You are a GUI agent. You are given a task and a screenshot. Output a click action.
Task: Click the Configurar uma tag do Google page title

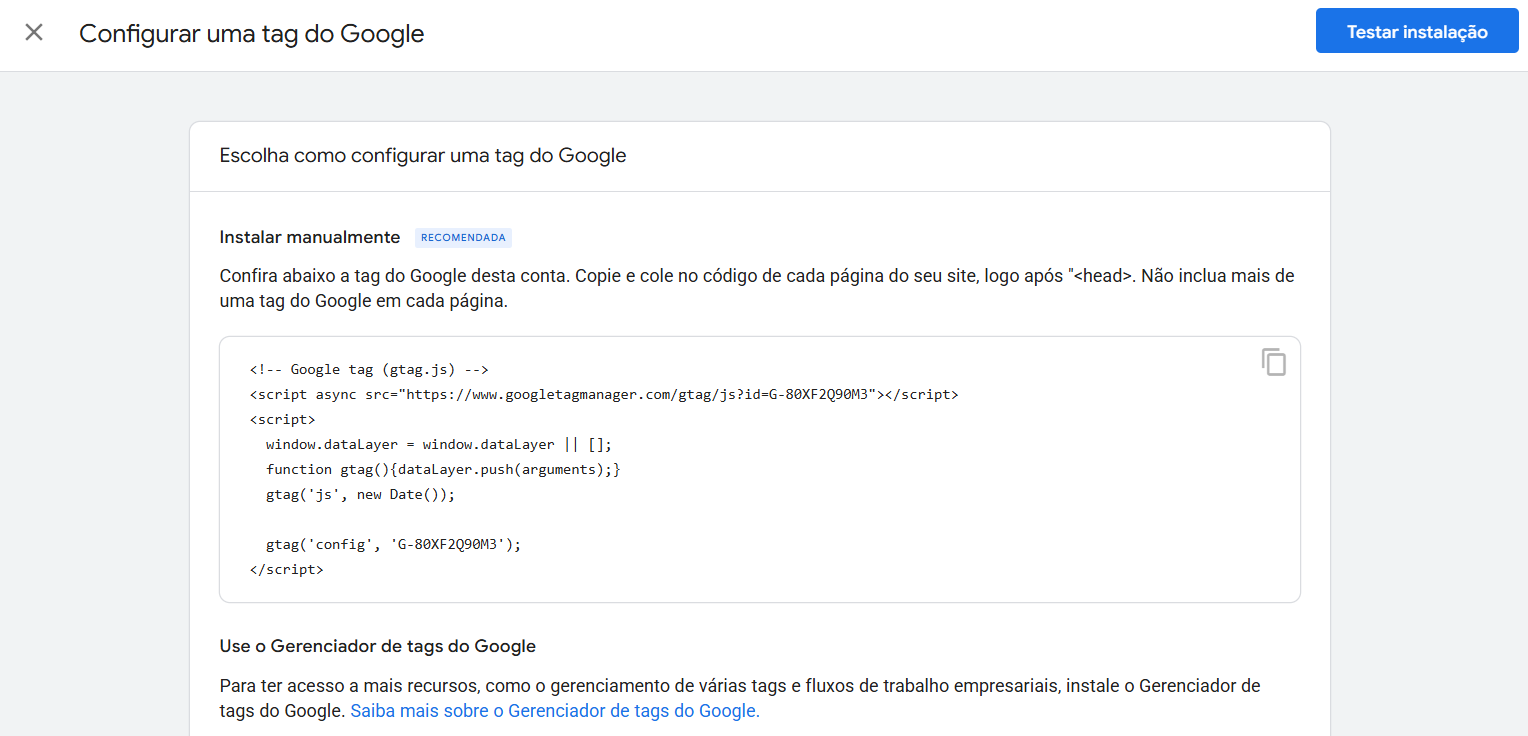click(252, 33)
